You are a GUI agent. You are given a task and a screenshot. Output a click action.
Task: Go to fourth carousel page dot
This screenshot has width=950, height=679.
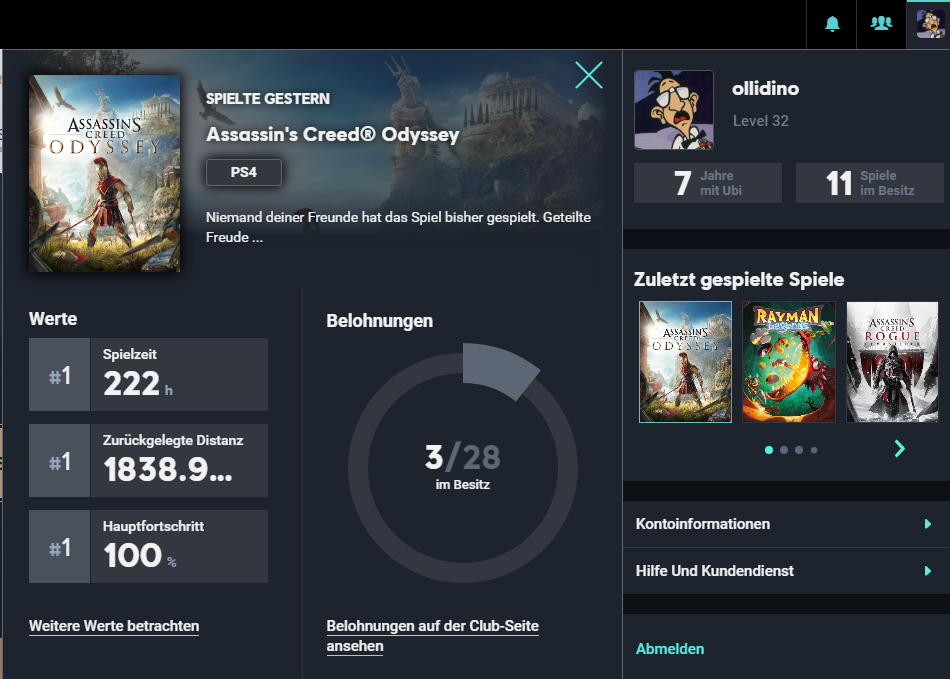814,450
